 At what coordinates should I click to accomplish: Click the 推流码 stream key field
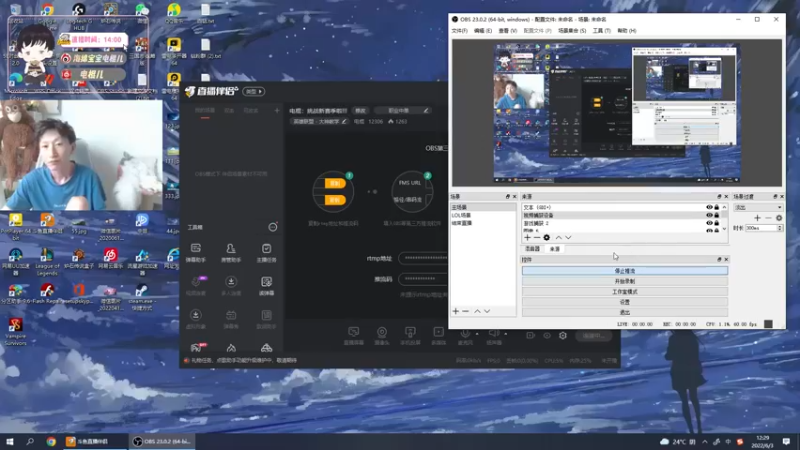(x=423, y=279)
